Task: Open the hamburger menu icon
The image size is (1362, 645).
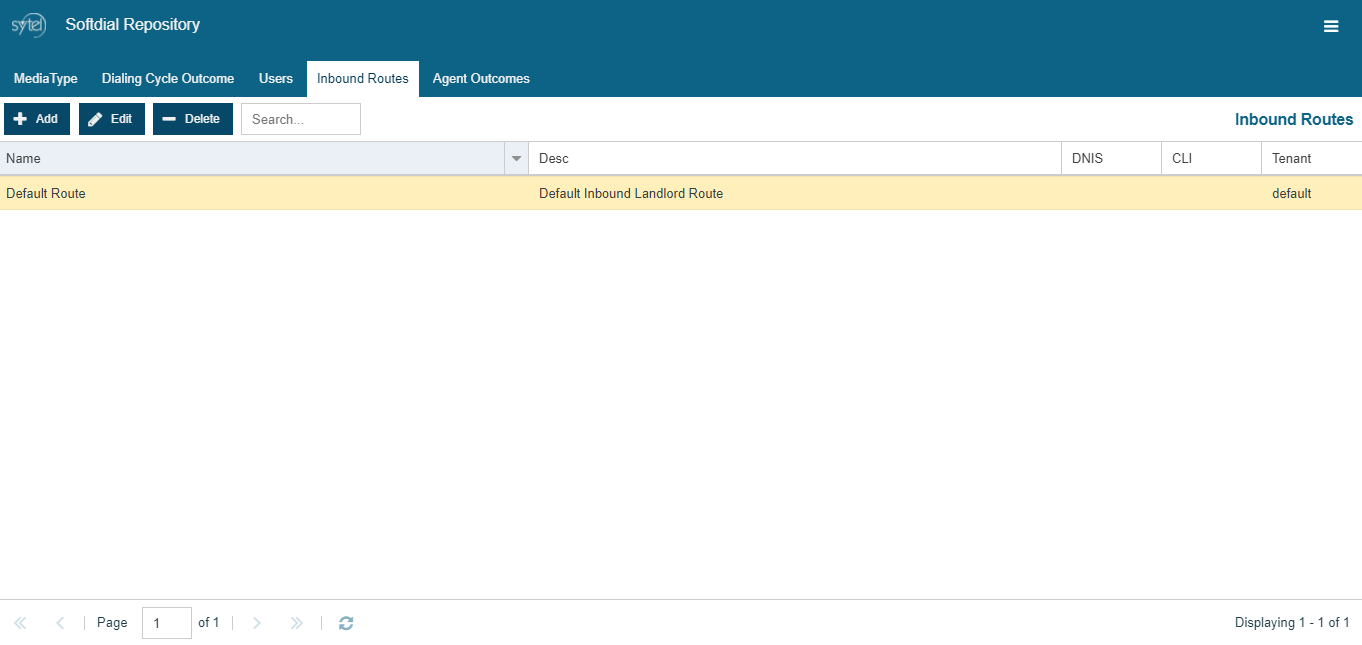Action: [x=1331, y=26]
